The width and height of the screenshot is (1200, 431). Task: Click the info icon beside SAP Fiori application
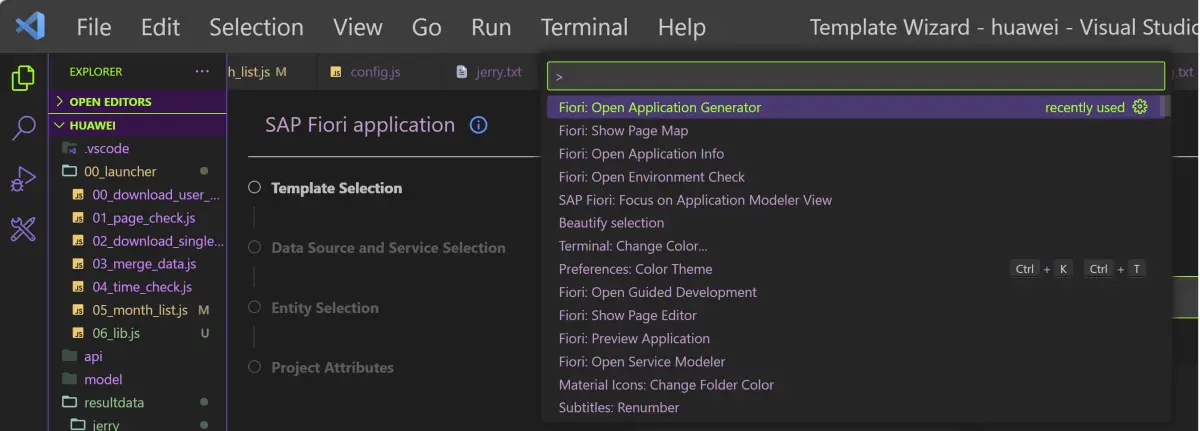click(x=478, y=125)
